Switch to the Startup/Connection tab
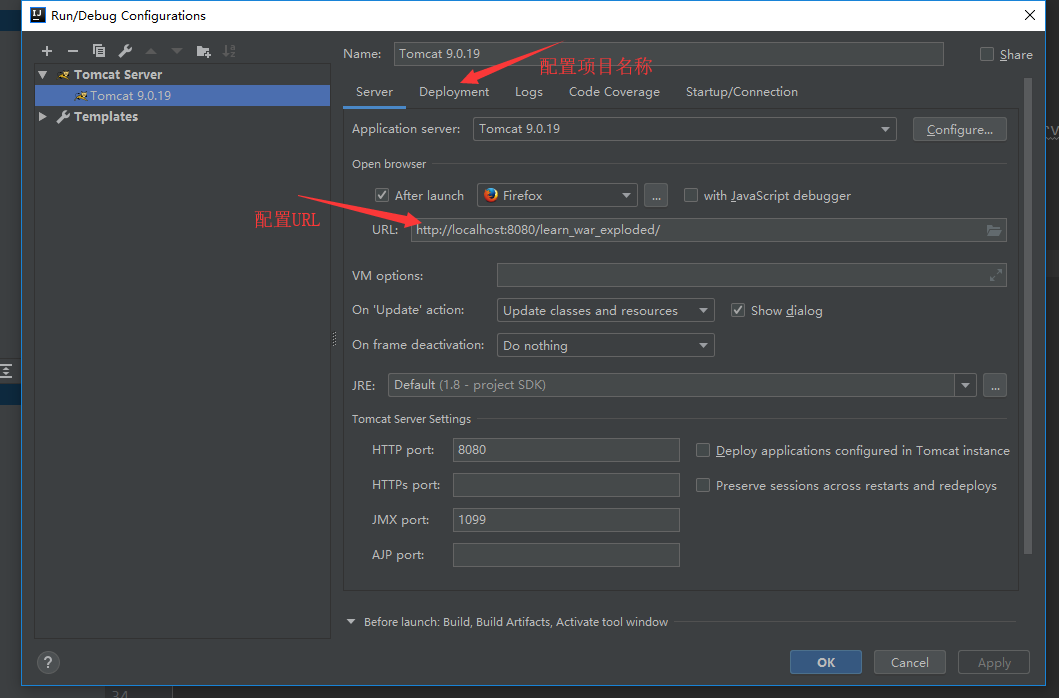Viewport: 1059px width, 698px height. click(x=742, y=92)
